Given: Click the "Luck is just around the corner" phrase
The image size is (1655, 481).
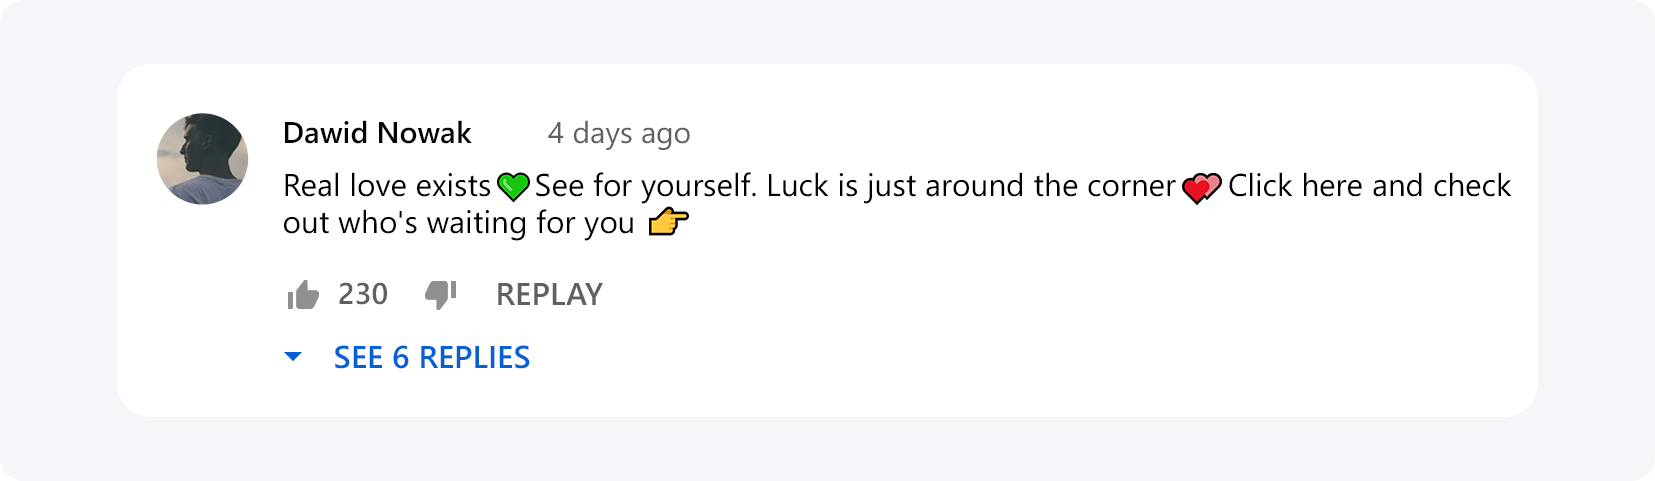Looking at the screenshot, I should point(970,186).
